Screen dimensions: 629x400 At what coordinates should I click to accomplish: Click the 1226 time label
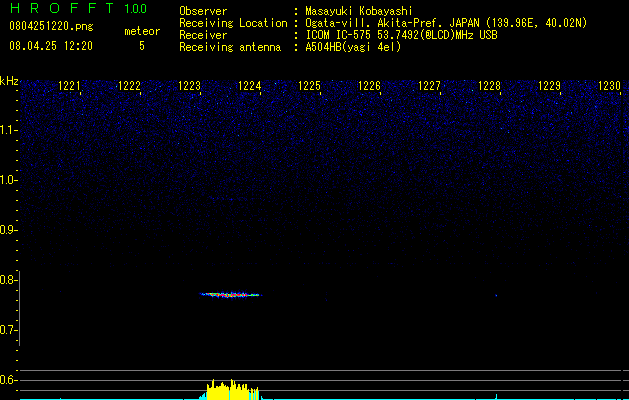coord(369,86)
